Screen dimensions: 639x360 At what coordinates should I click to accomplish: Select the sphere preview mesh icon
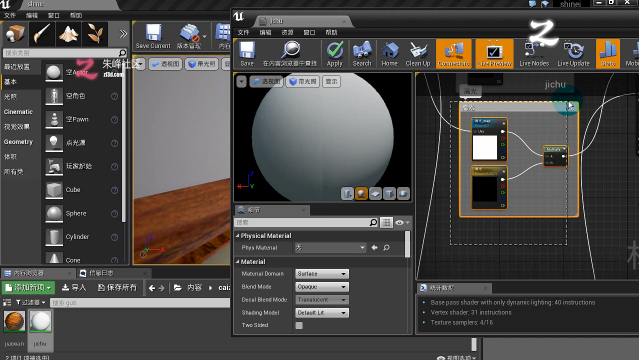361,193
